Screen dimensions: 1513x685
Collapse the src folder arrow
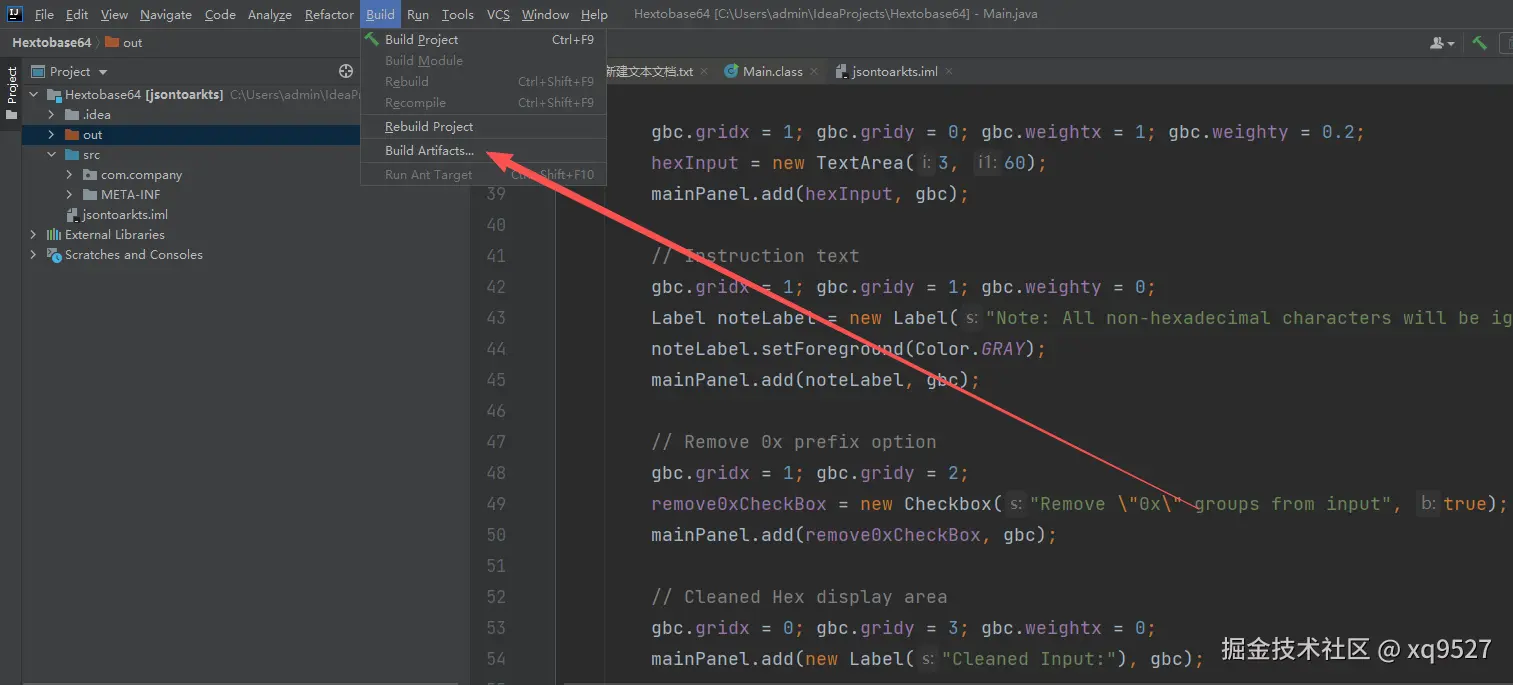tap(52, 154)
